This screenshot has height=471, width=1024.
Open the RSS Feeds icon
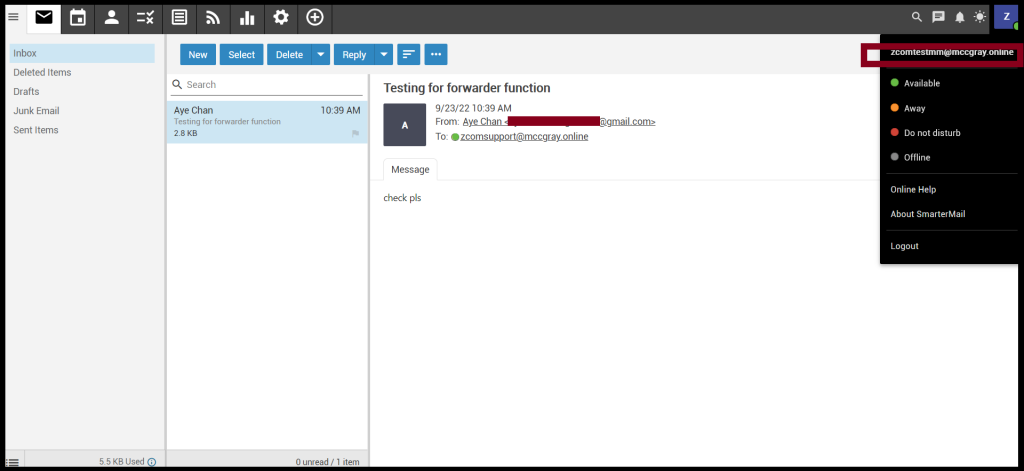[x=213, y=18]
